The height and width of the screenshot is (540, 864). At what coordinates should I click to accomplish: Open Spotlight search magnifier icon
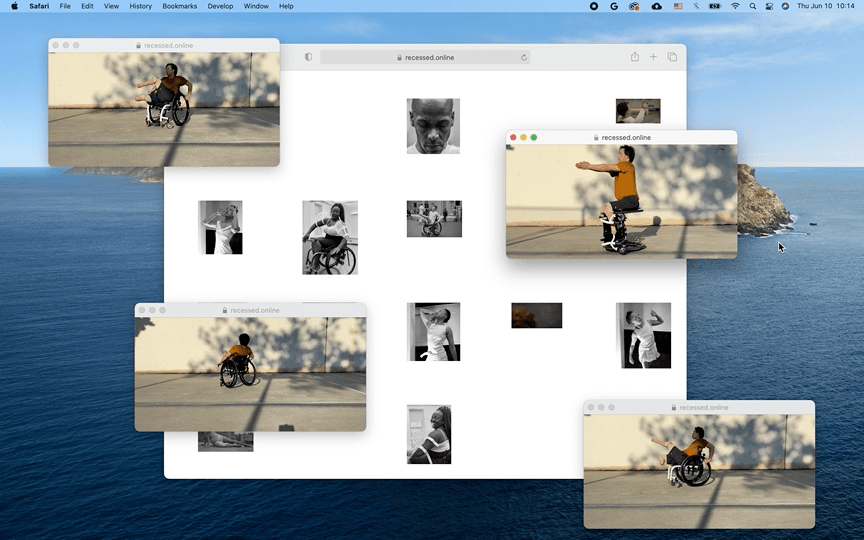(753, 6)
